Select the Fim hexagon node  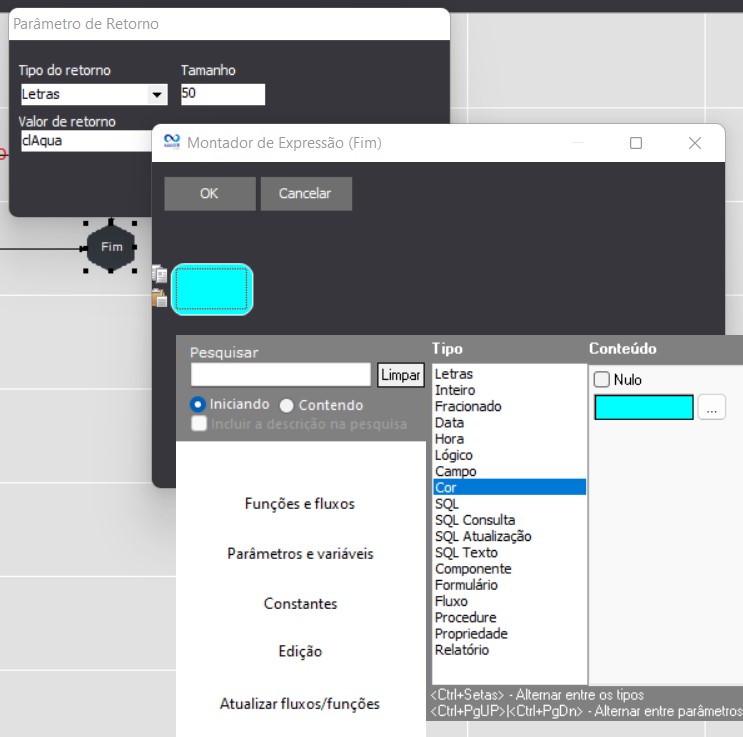(x=111, y=247)
